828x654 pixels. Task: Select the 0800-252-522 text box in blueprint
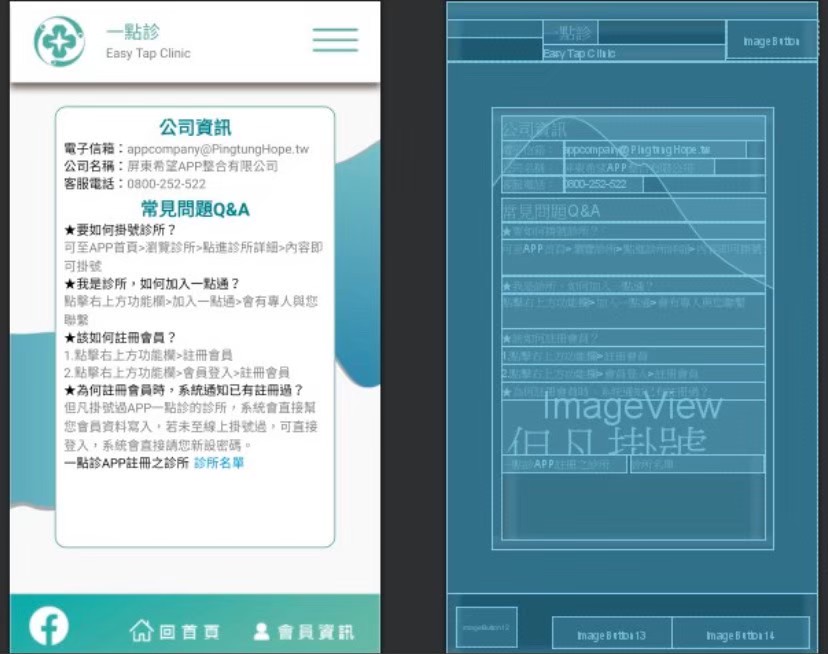tap(602, 184)
